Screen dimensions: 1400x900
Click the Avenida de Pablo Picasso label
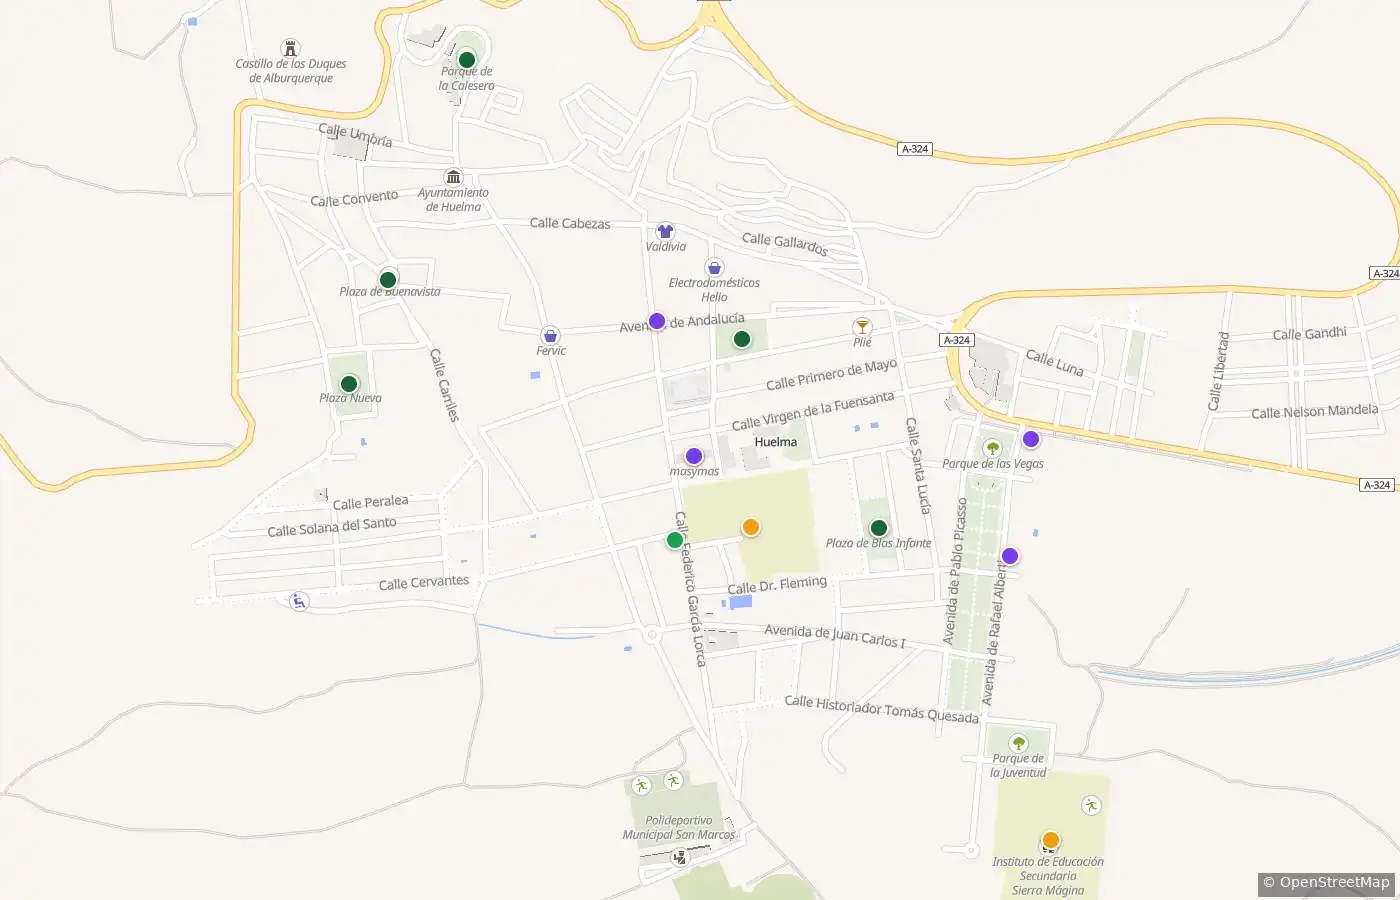pos(956,572)
